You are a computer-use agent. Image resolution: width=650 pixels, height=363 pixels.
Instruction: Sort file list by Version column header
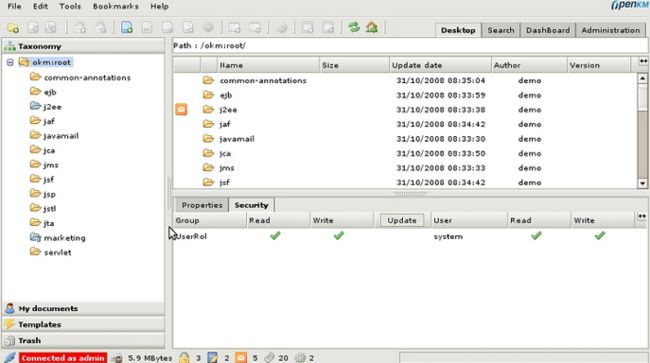click(x=598, y=65)
